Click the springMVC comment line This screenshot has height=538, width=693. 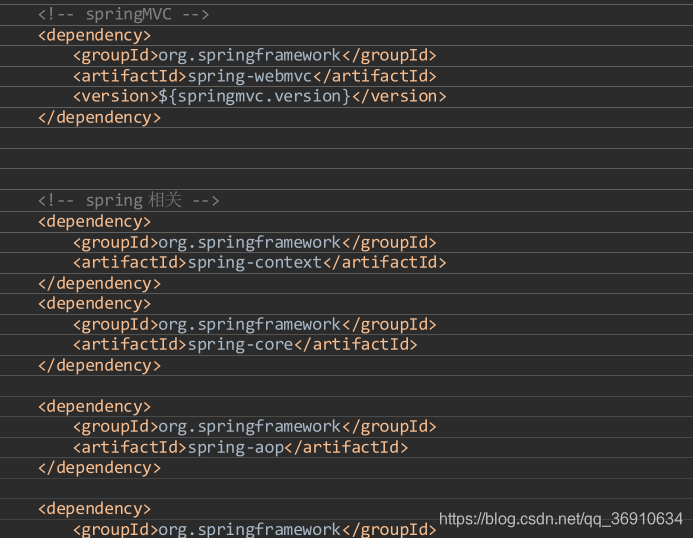click(x=123, y=15)
